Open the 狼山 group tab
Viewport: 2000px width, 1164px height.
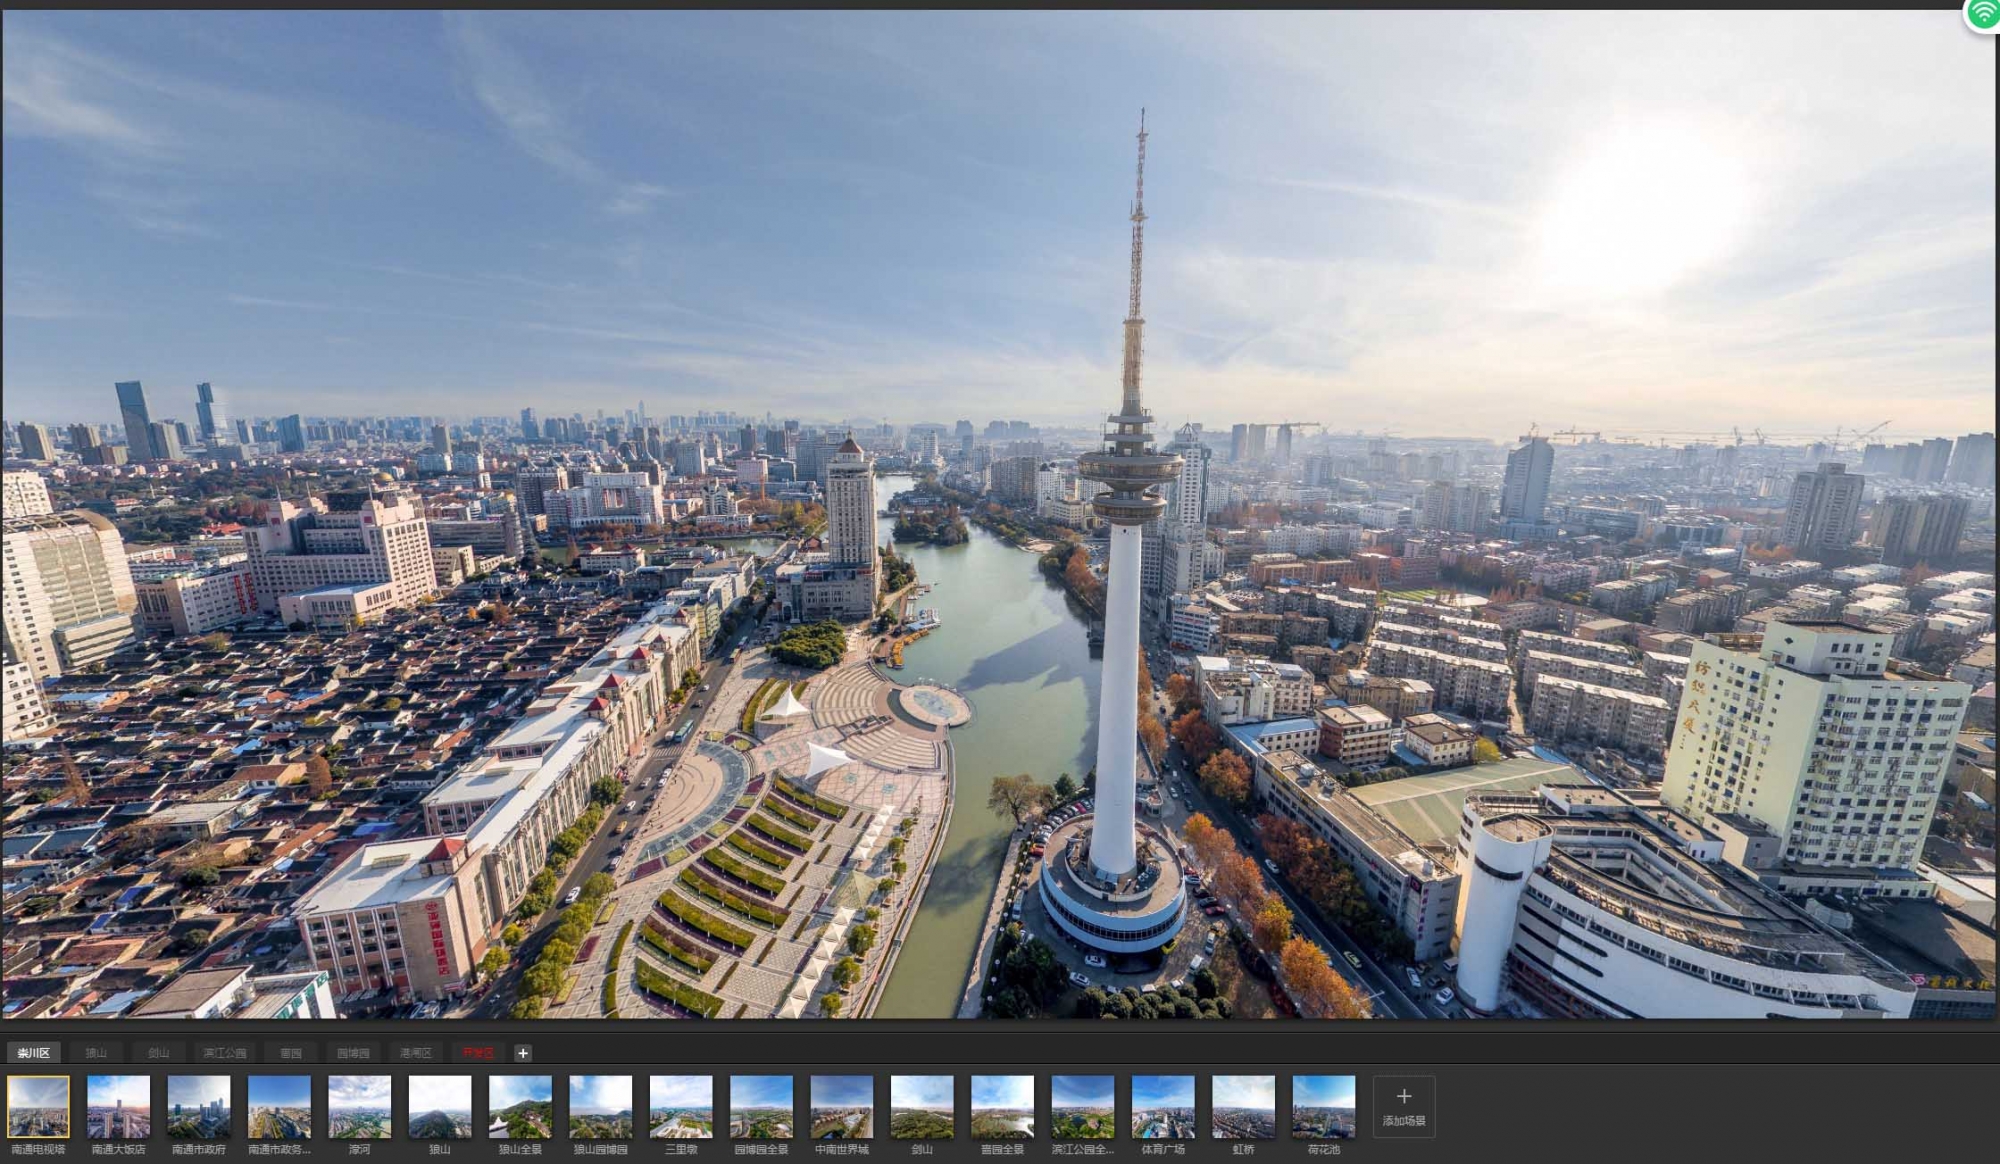[x=96, y=1053]
